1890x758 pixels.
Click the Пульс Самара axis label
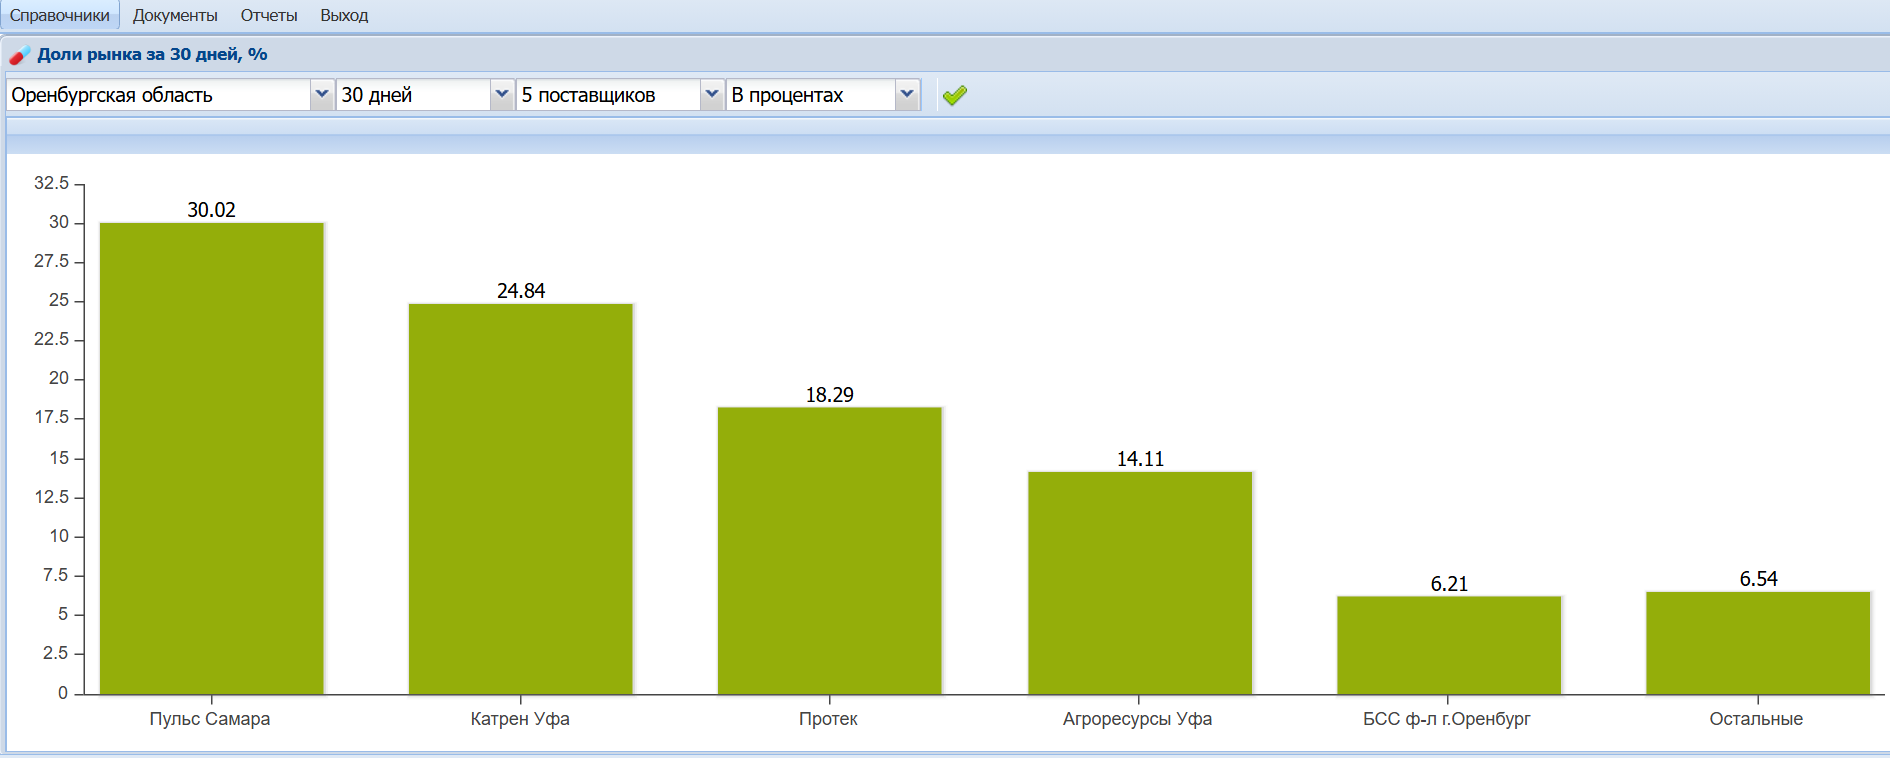point(210,719)
